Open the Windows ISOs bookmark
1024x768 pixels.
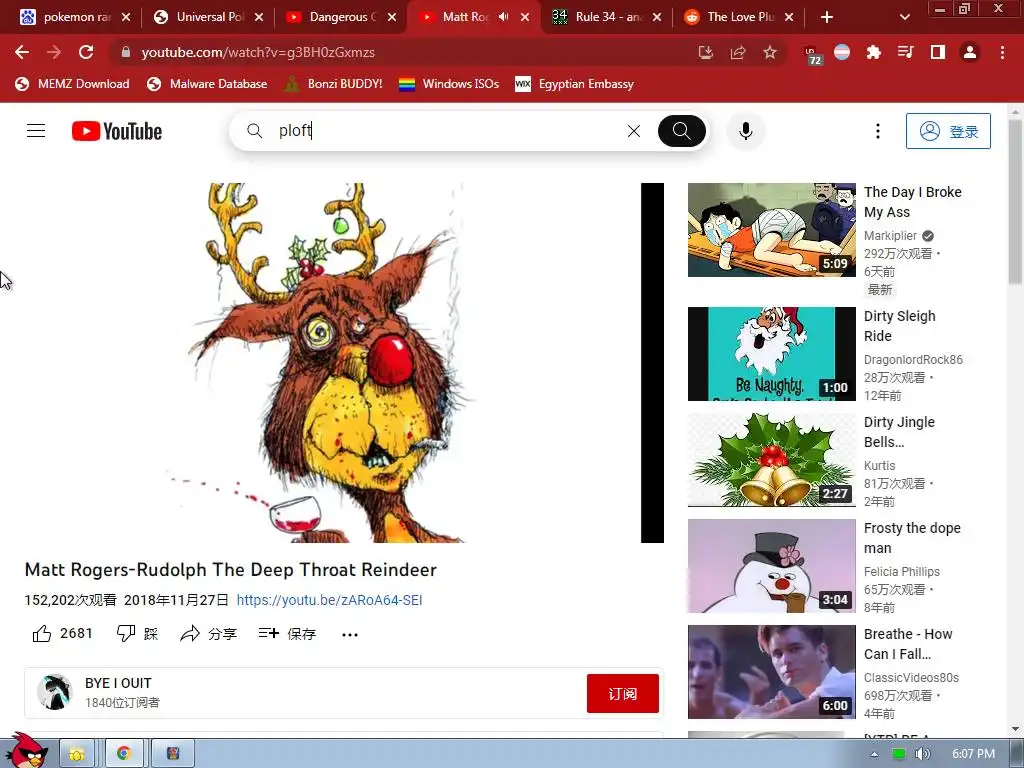click(x=449, y=84)
